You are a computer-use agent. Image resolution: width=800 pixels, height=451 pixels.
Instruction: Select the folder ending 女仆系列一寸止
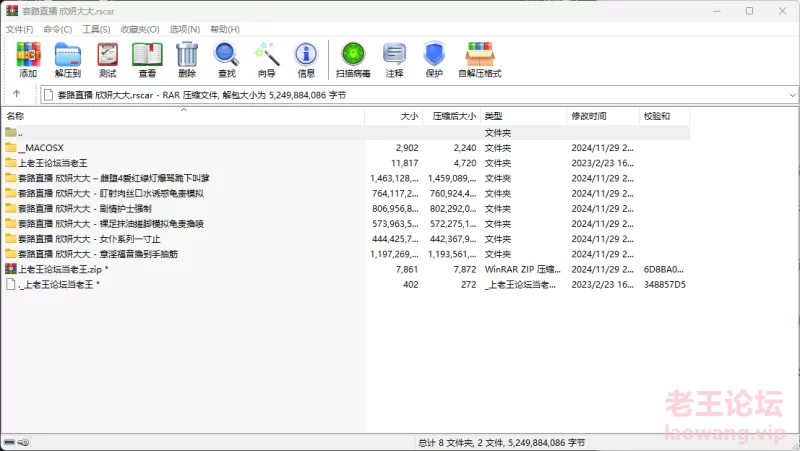(x=346, y=239)
